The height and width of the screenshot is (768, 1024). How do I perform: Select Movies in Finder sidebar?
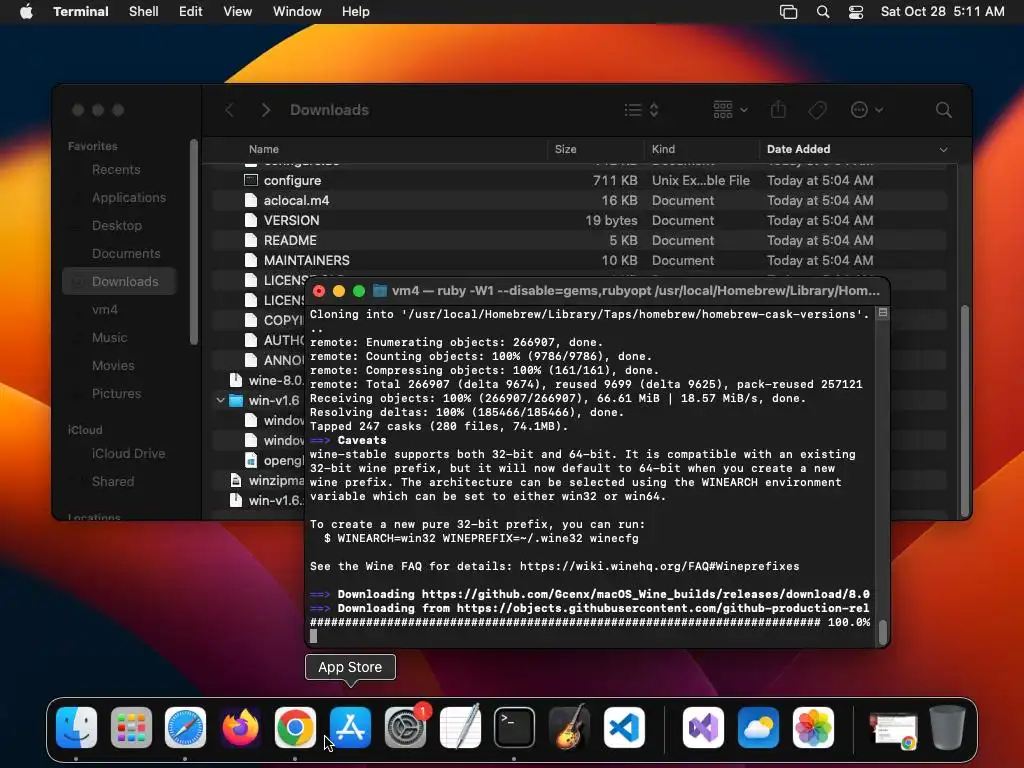point(113,366)
